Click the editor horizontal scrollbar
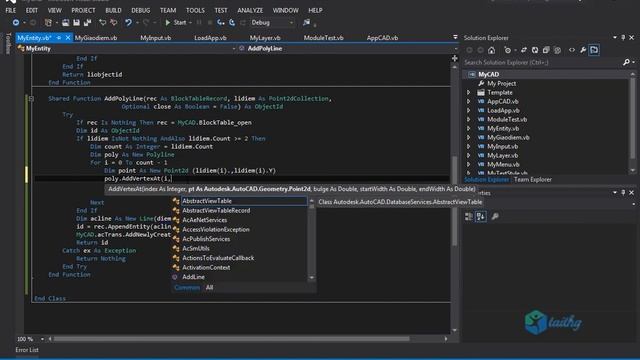 pos(231,339)
